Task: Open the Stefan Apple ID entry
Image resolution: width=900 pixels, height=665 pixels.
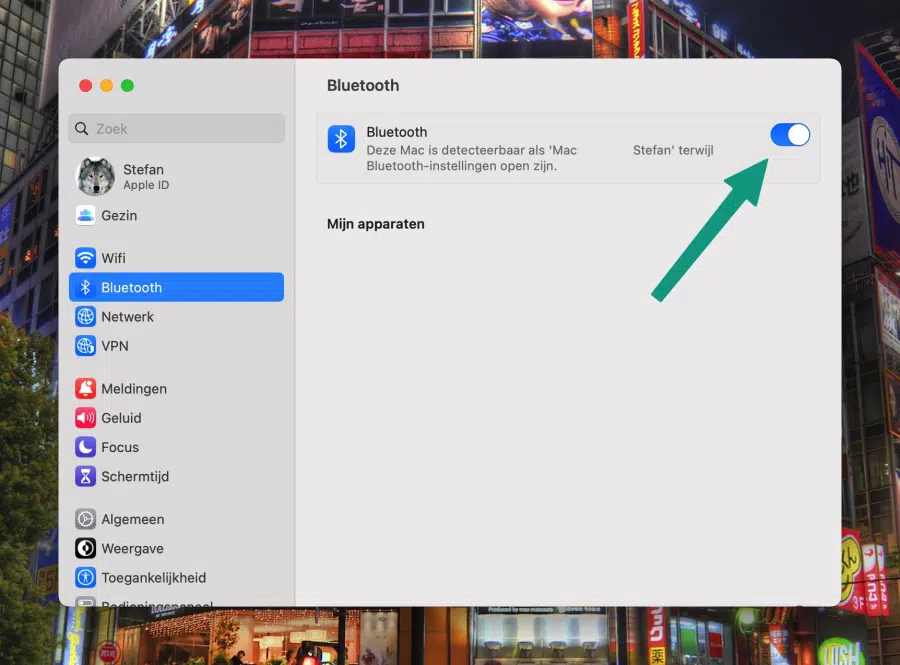Action: coord(176,177)
